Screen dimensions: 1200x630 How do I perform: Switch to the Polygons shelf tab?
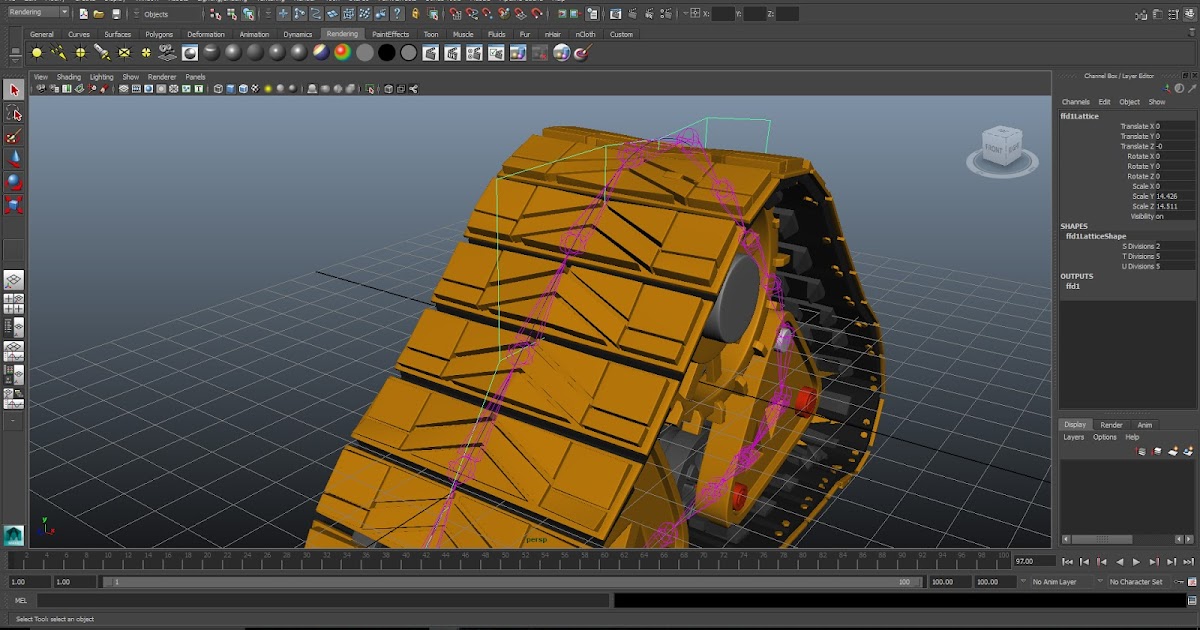point(159,33)
